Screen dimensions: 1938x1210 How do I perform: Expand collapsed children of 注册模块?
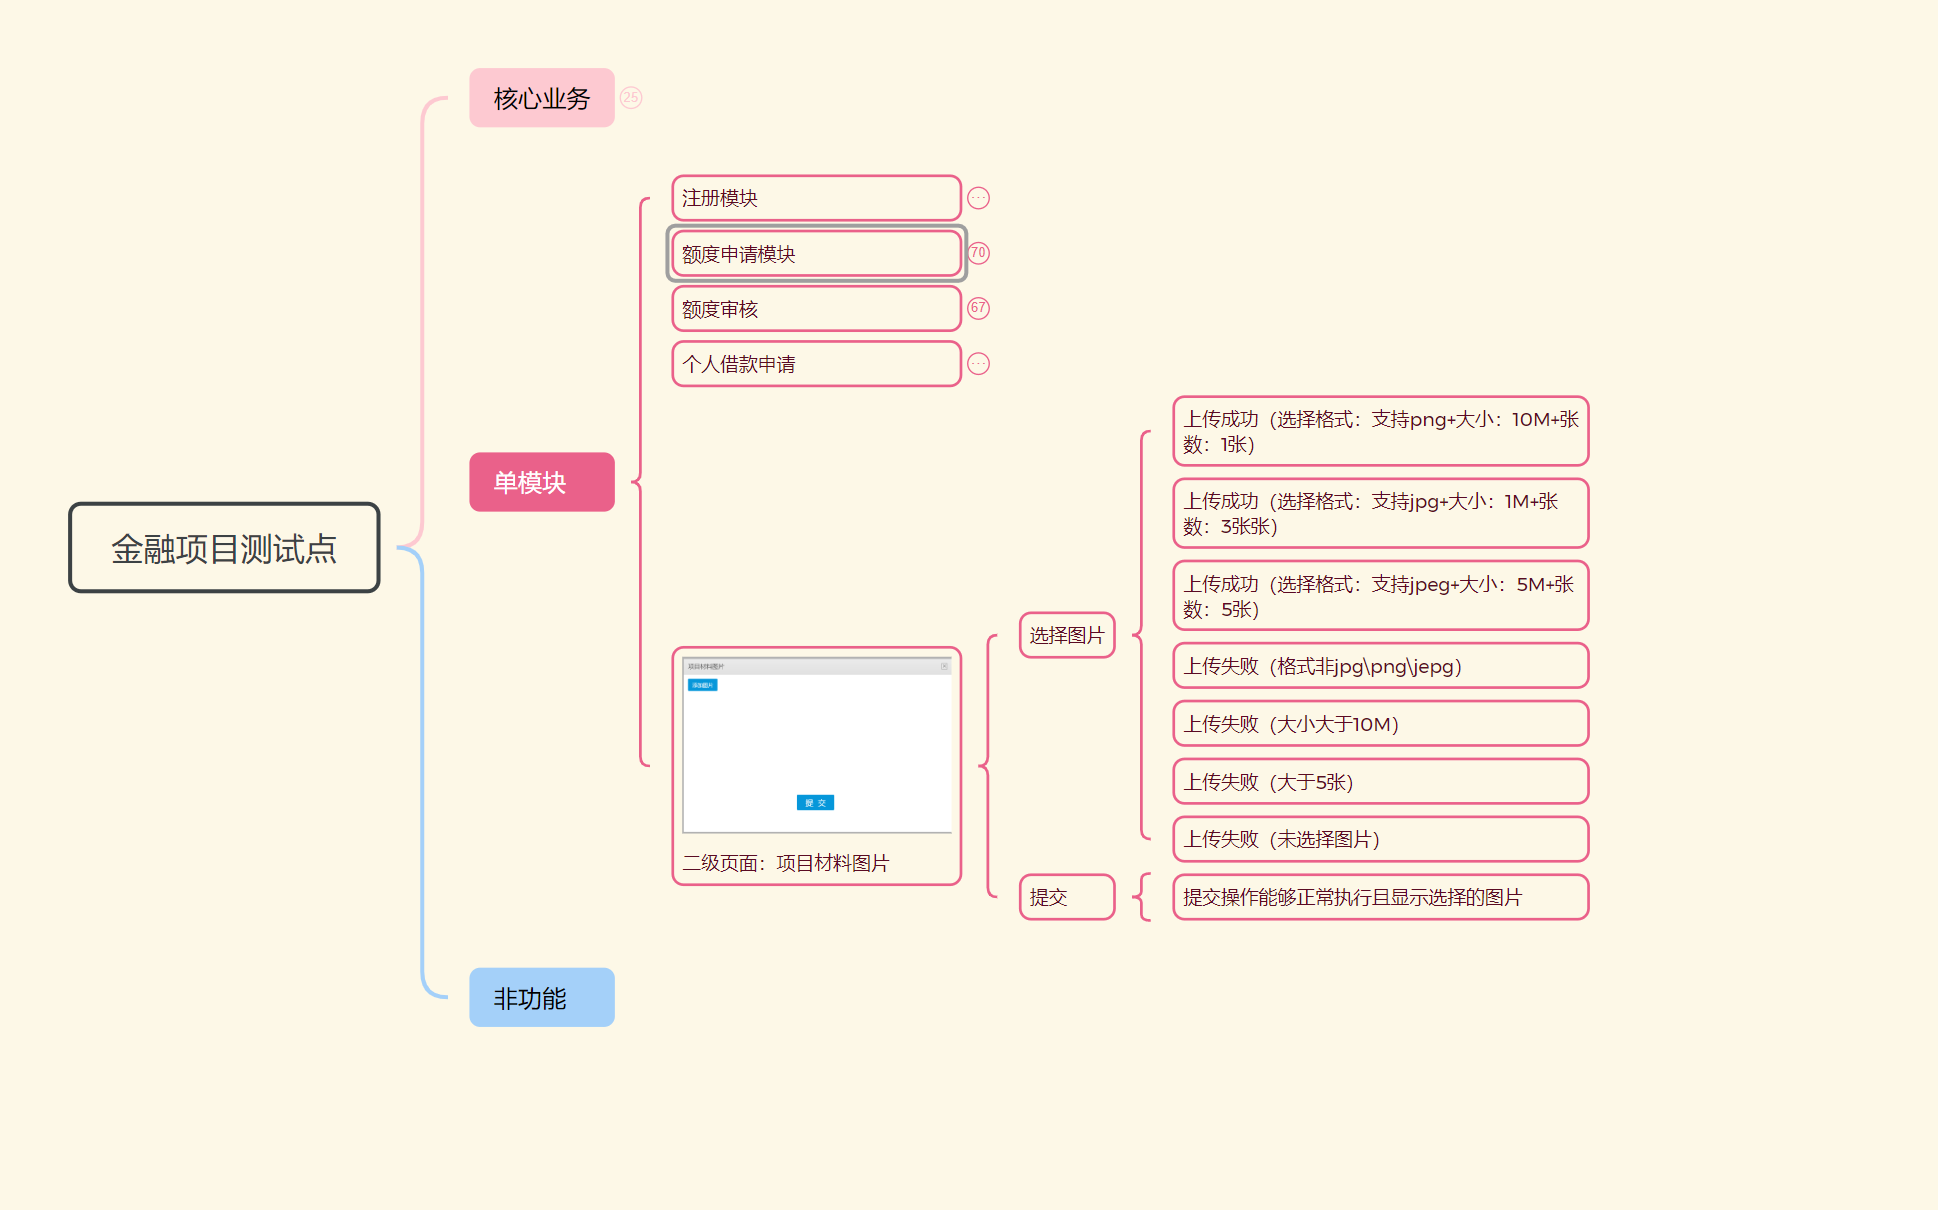coord(978,198)
